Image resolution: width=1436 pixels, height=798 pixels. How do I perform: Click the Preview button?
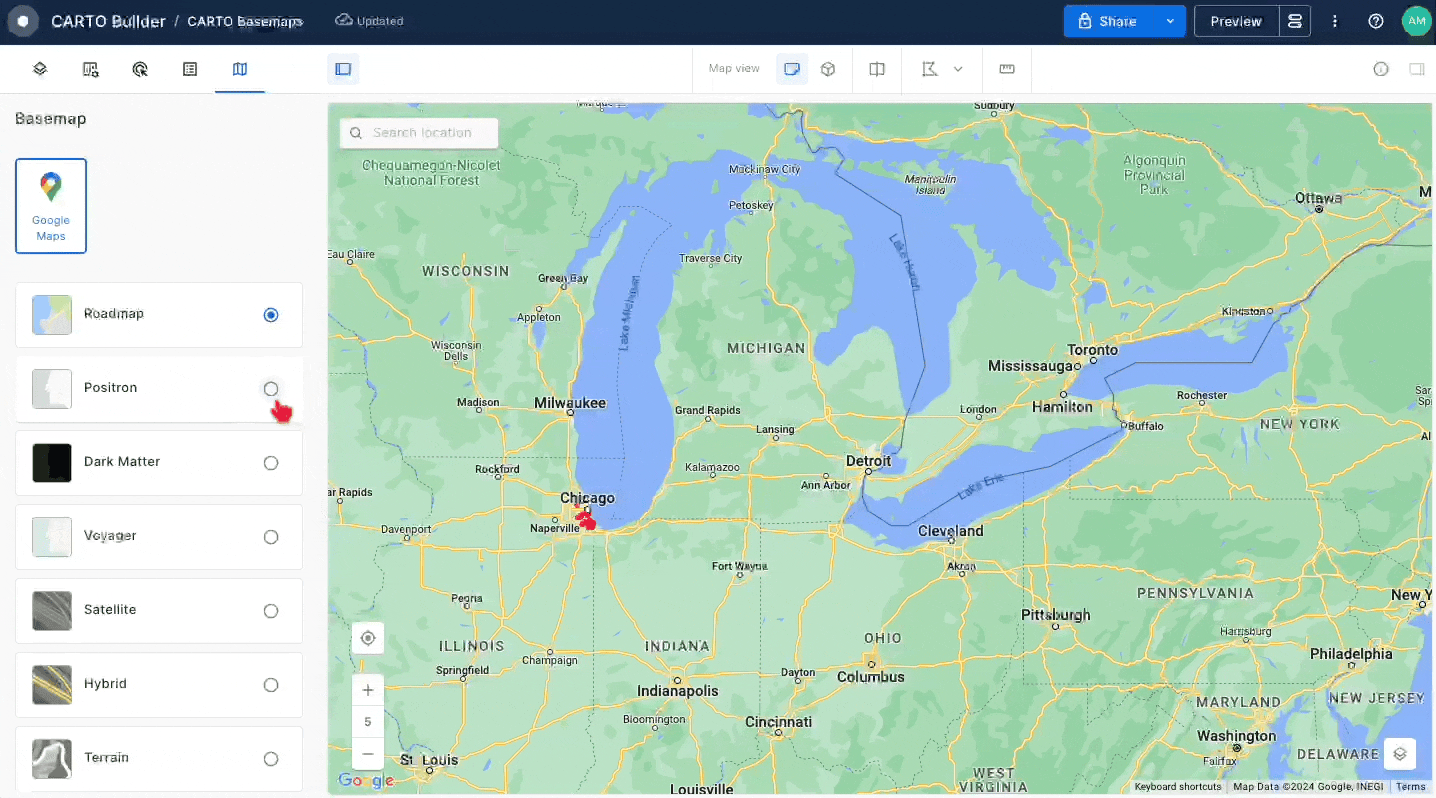click(1236, 21)
